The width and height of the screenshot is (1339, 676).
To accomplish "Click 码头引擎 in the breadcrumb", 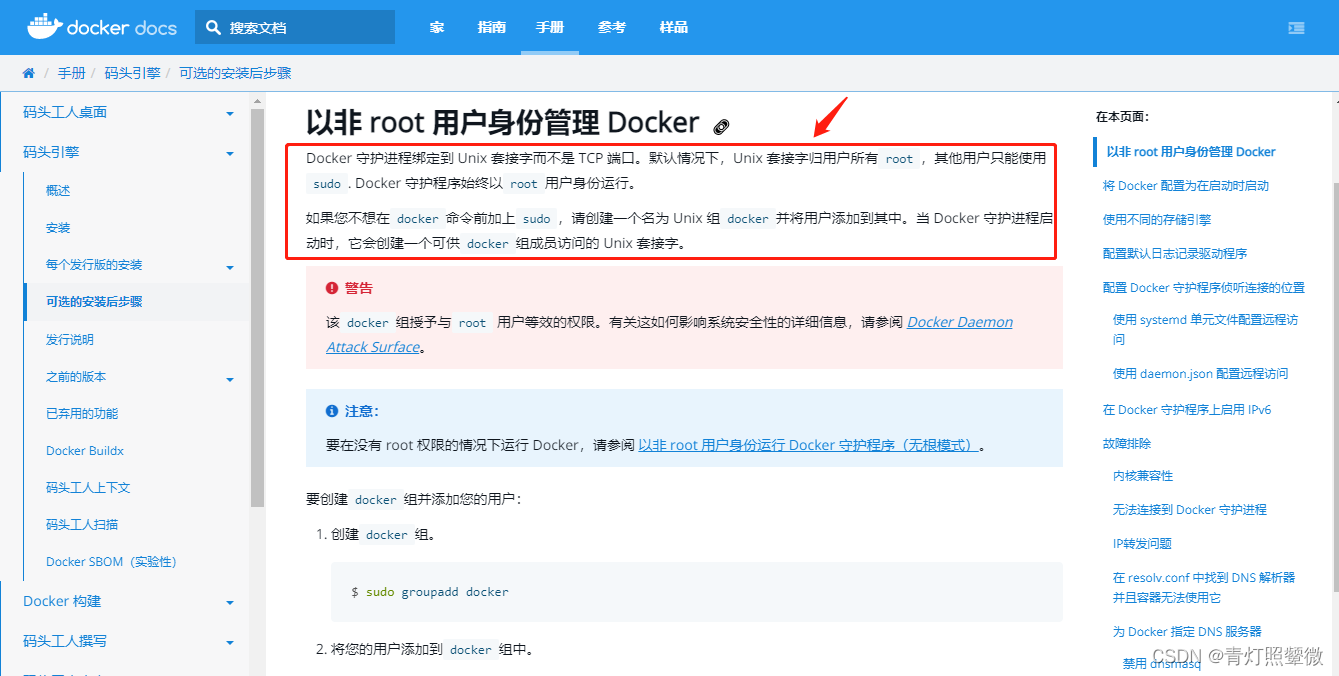I will click(132, 73).
